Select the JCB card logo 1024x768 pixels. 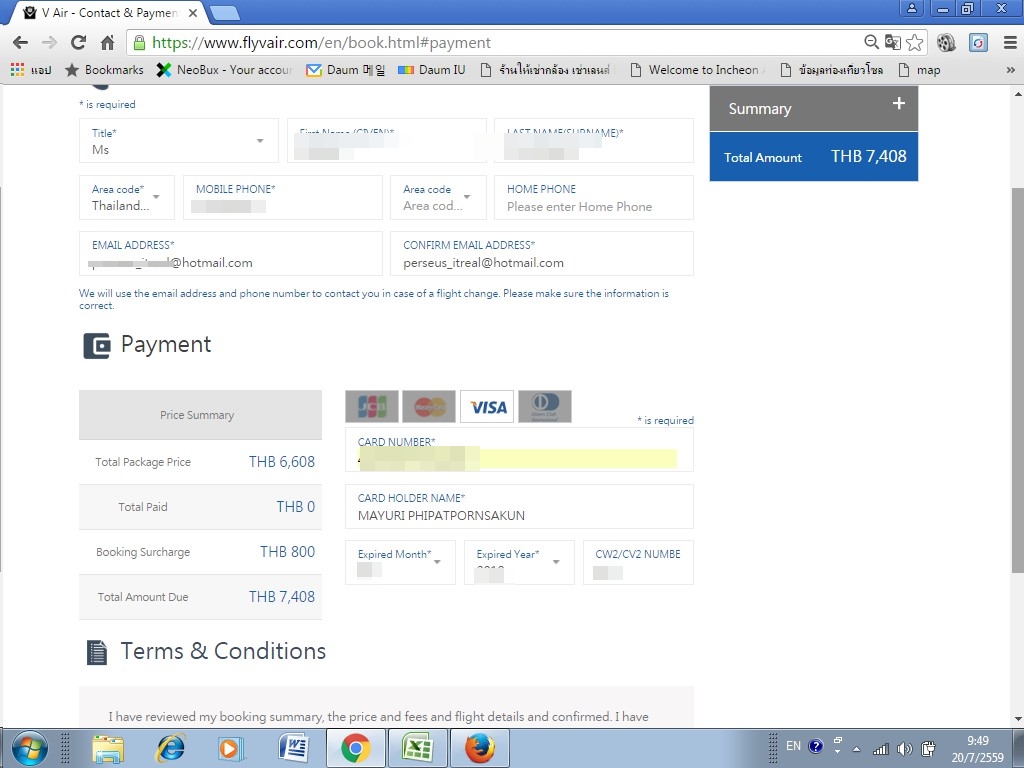tap(372, 406)
